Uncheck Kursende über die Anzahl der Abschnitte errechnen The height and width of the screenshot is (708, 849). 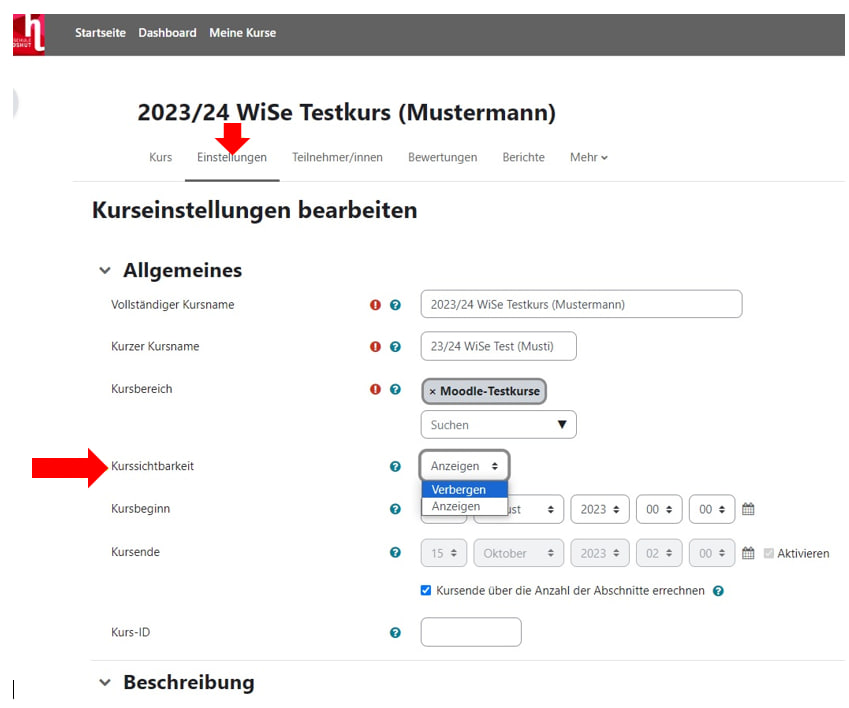pyautogui.click(x=426, y=590)
